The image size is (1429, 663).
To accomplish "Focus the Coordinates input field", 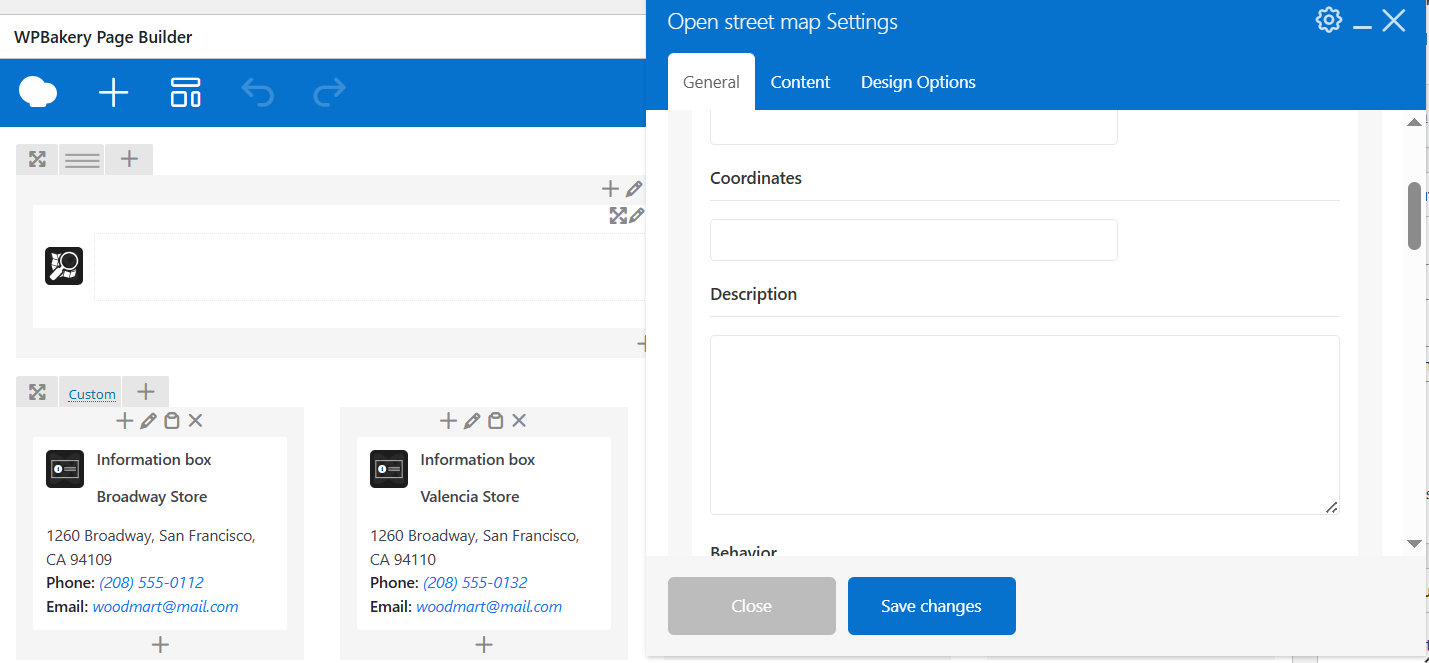I will pos(914,240).
